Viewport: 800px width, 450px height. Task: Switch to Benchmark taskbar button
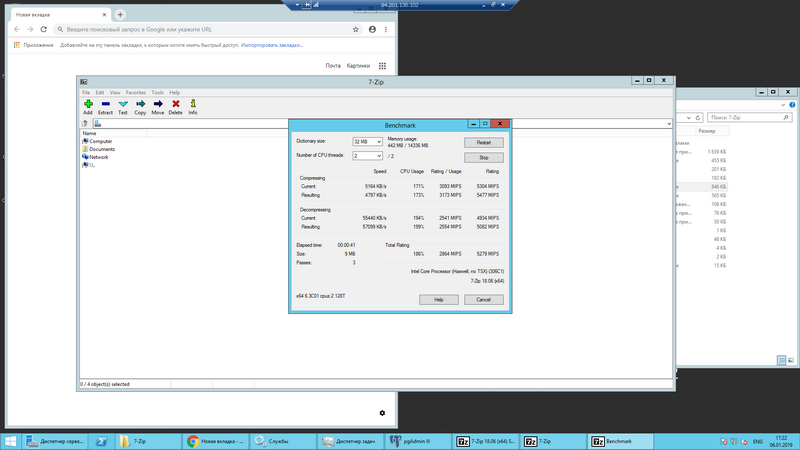620,441
